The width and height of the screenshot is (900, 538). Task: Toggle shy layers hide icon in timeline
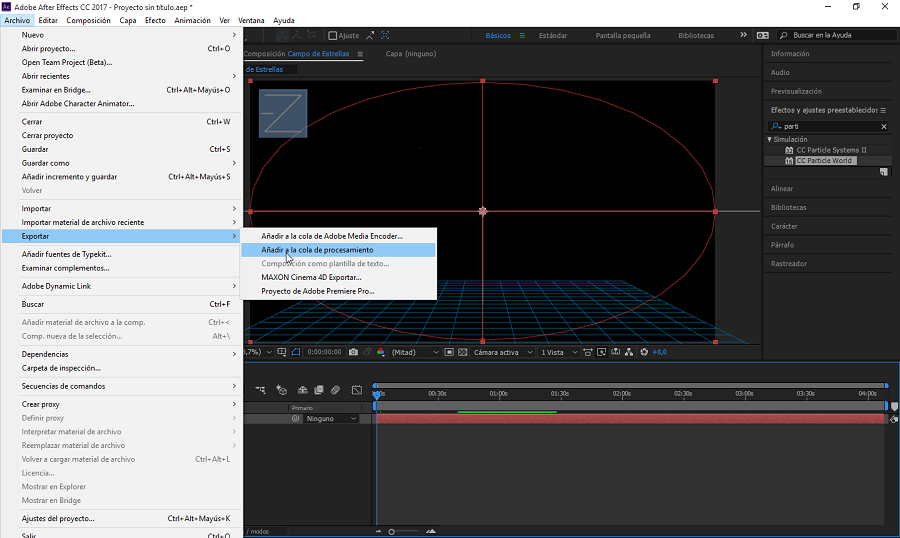(x=302, y=390)
